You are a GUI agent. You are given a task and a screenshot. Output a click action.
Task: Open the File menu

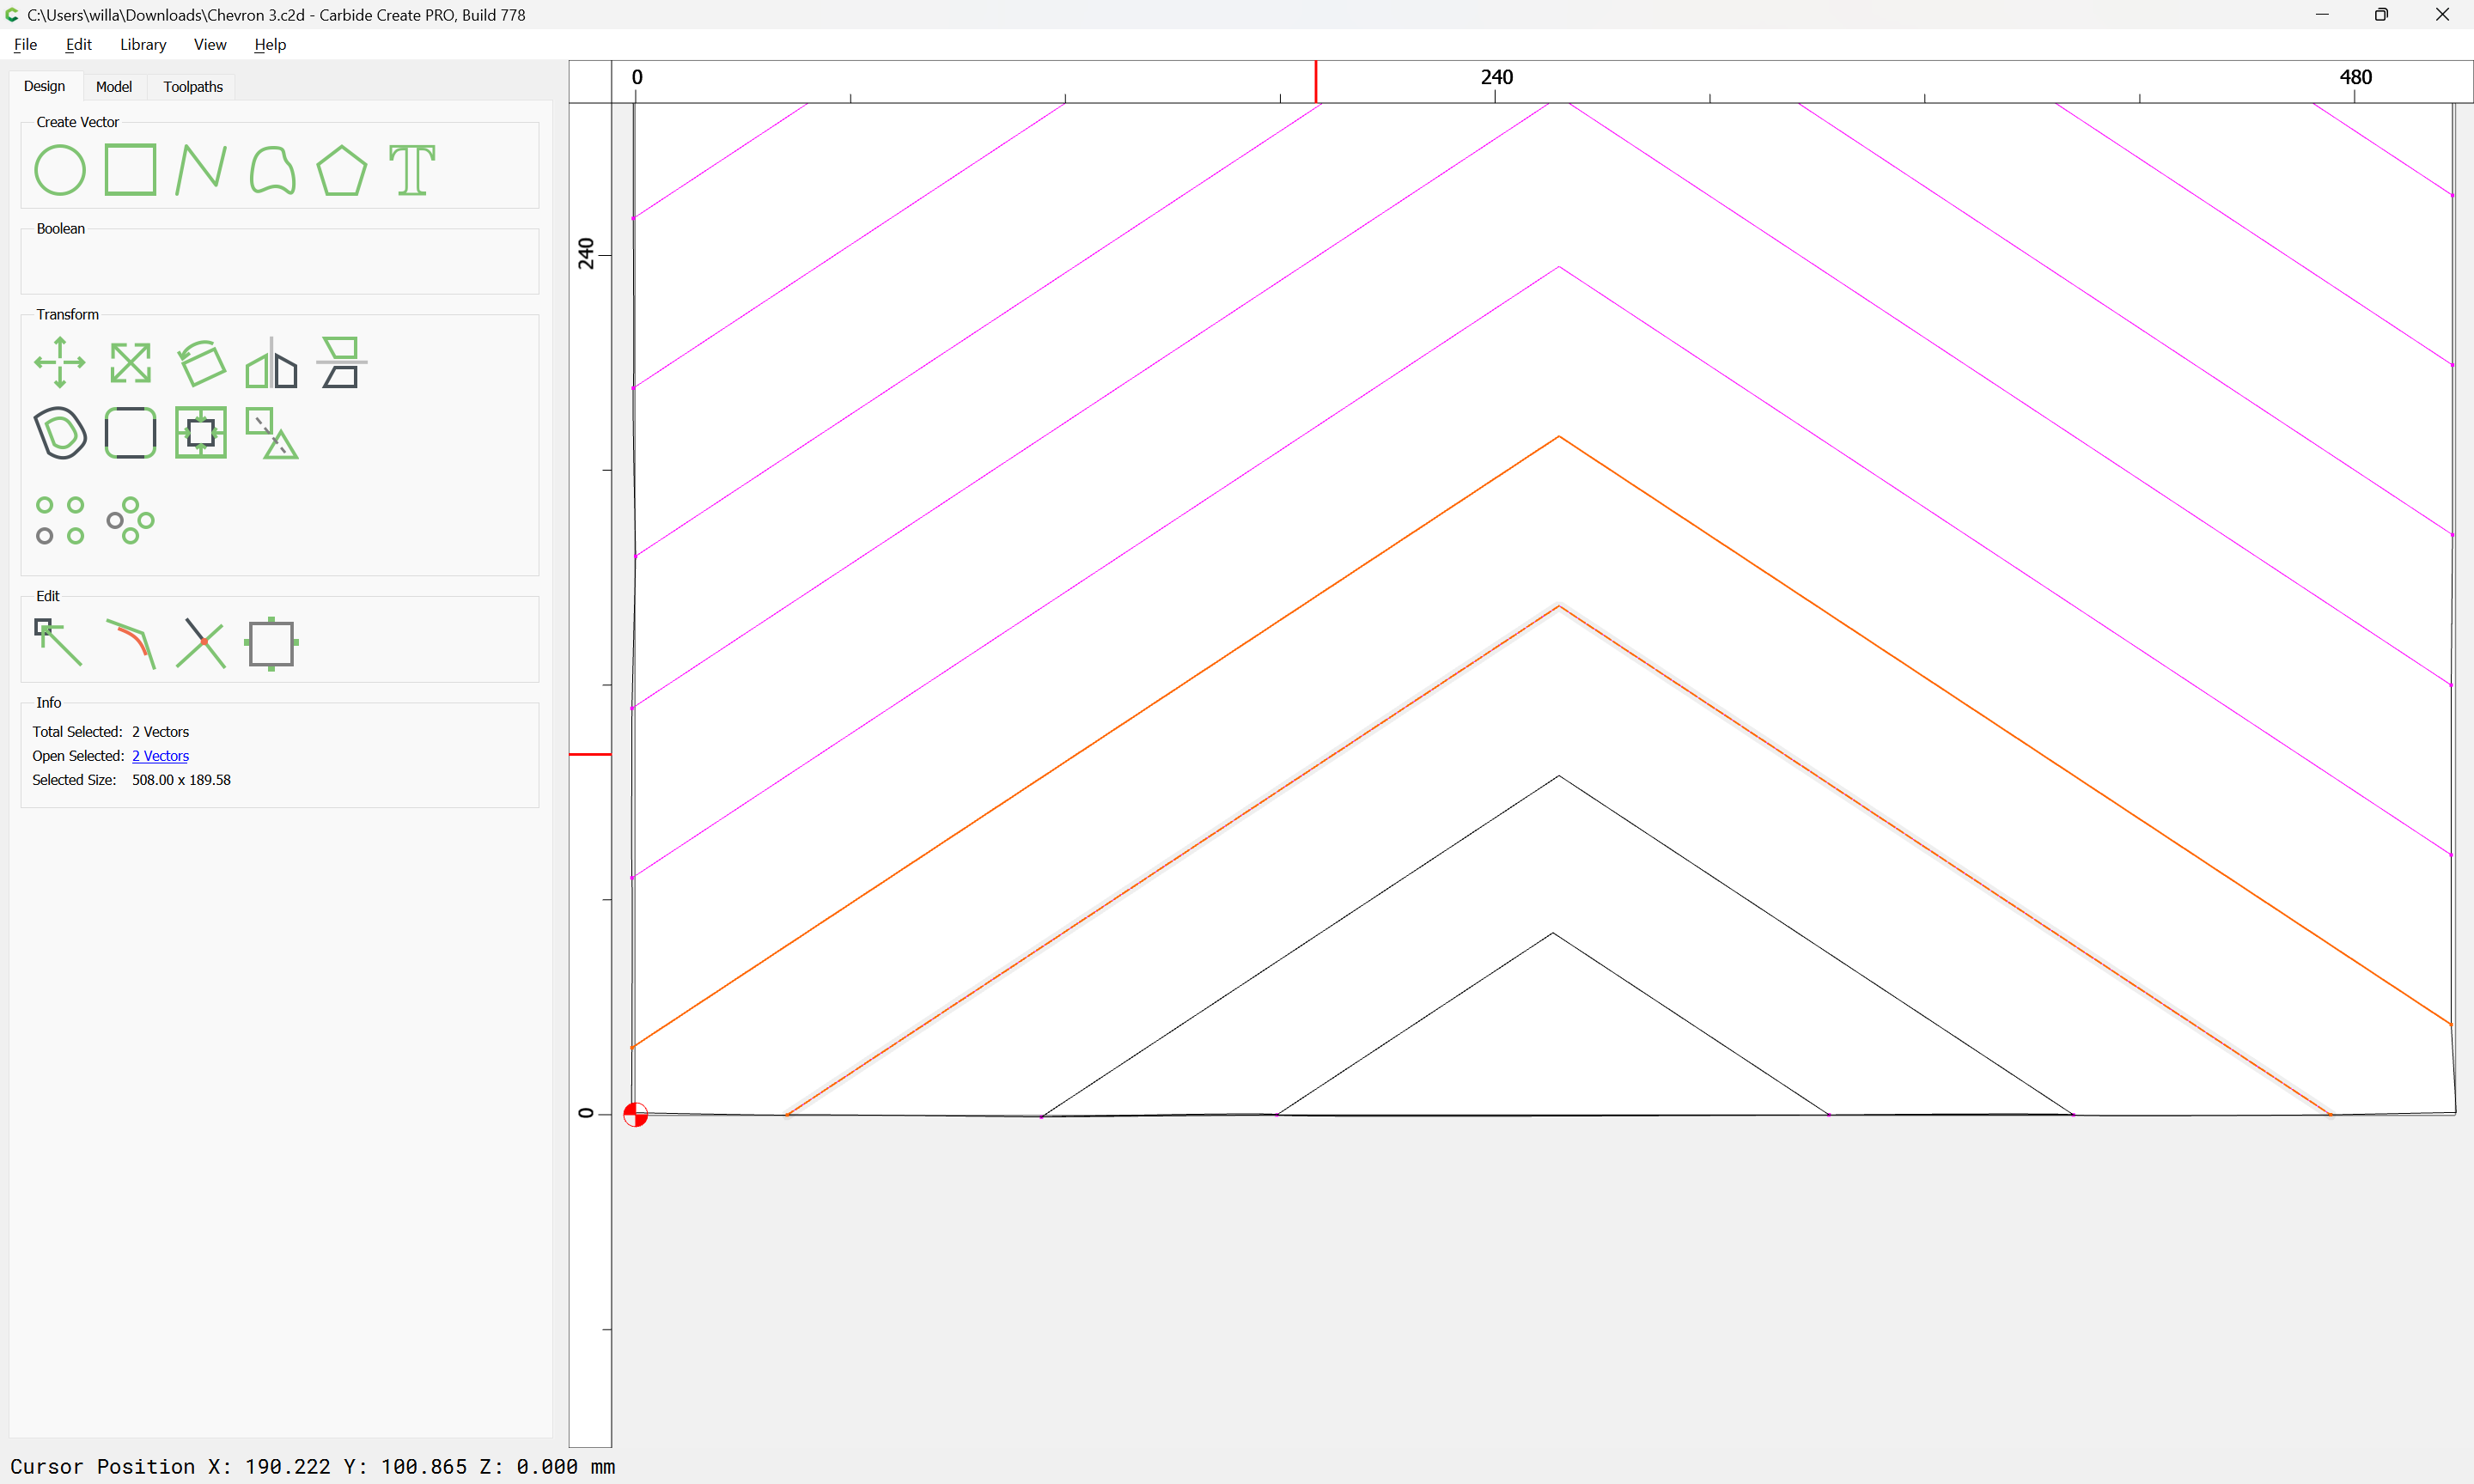coord(25,44)
